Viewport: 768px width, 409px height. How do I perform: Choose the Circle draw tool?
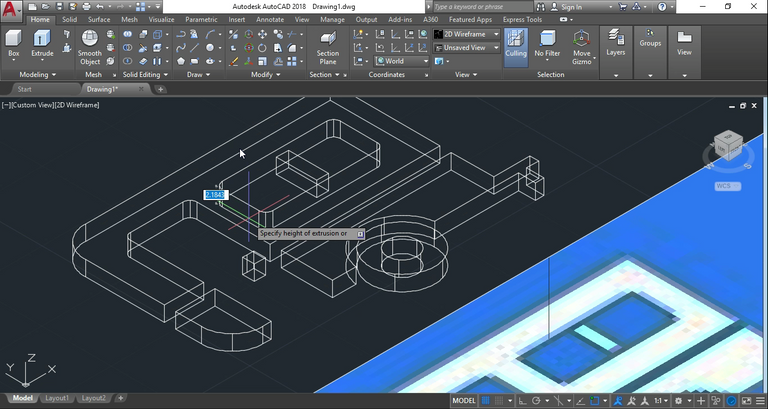click(x=210, y=48)
